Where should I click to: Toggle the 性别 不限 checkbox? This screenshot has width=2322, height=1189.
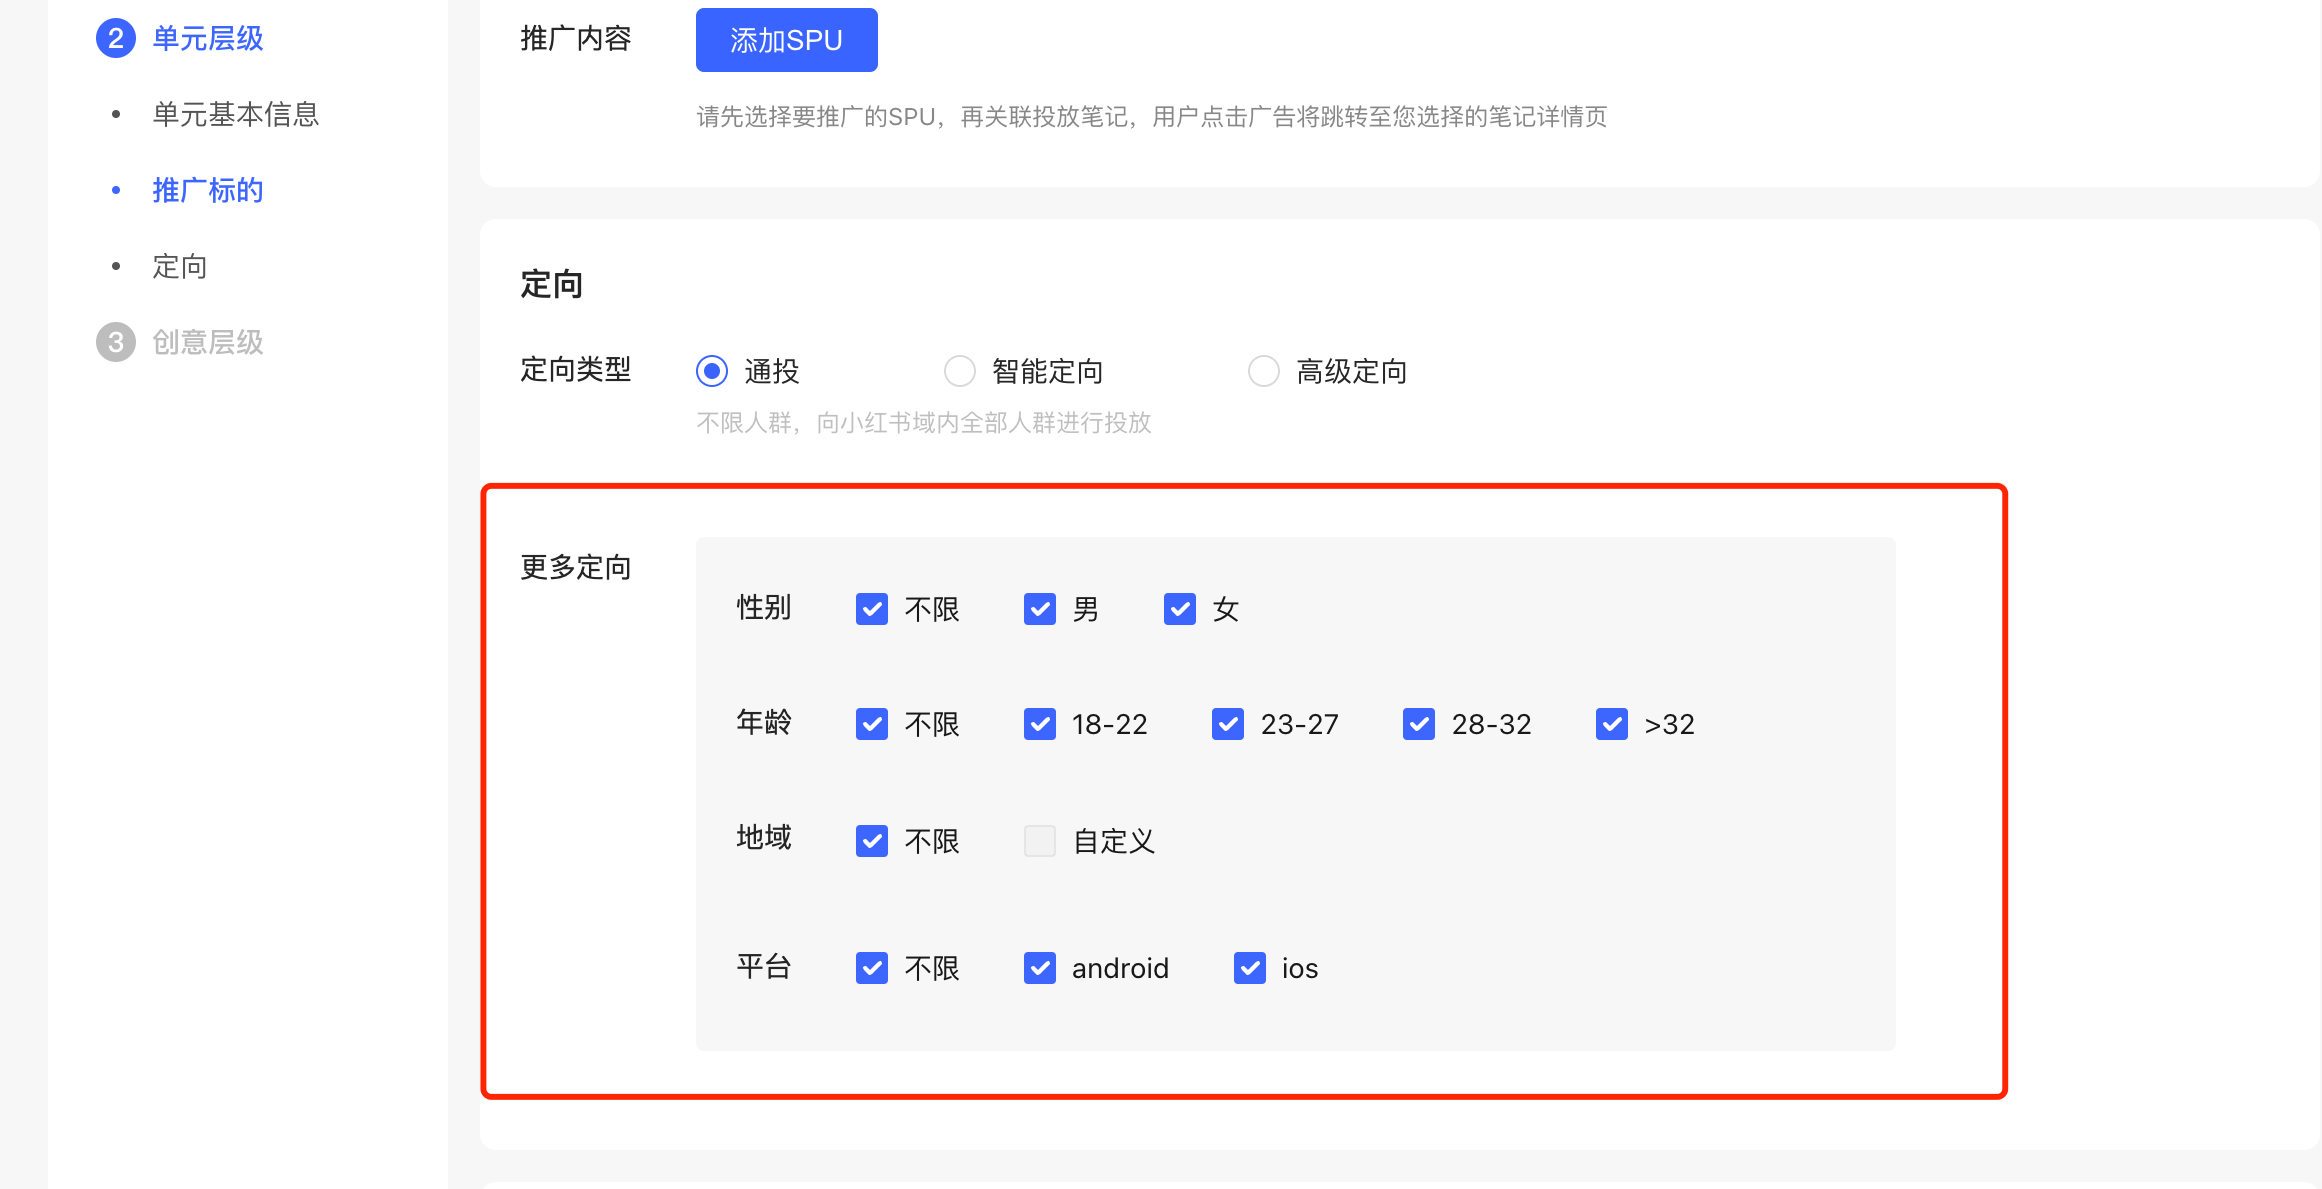tap(872, 609)
